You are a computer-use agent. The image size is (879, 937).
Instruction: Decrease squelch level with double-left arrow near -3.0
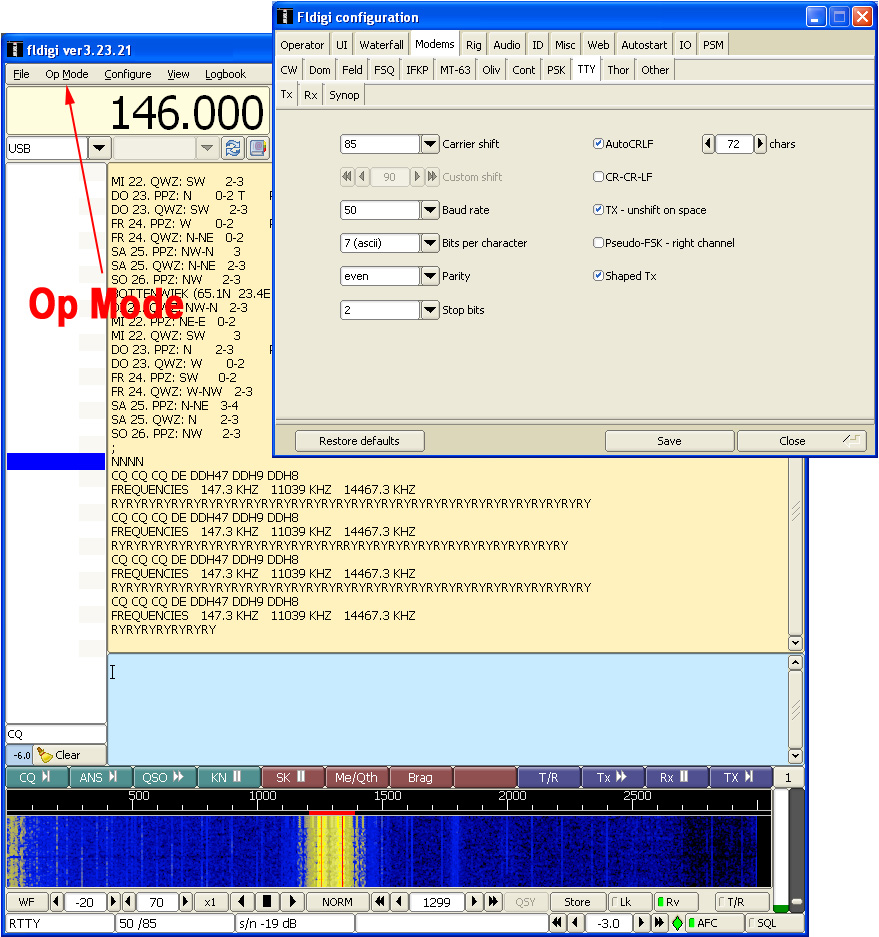click(557, 923)
